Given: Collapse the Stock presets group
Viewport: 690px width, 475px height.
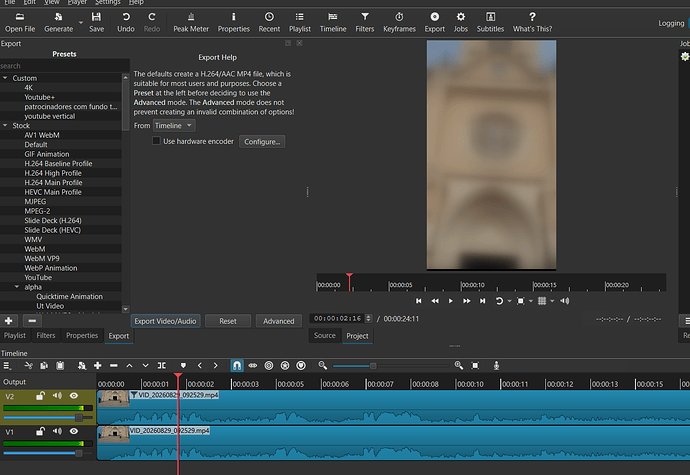Looking at the screenshot, I should tap(5, 125).
